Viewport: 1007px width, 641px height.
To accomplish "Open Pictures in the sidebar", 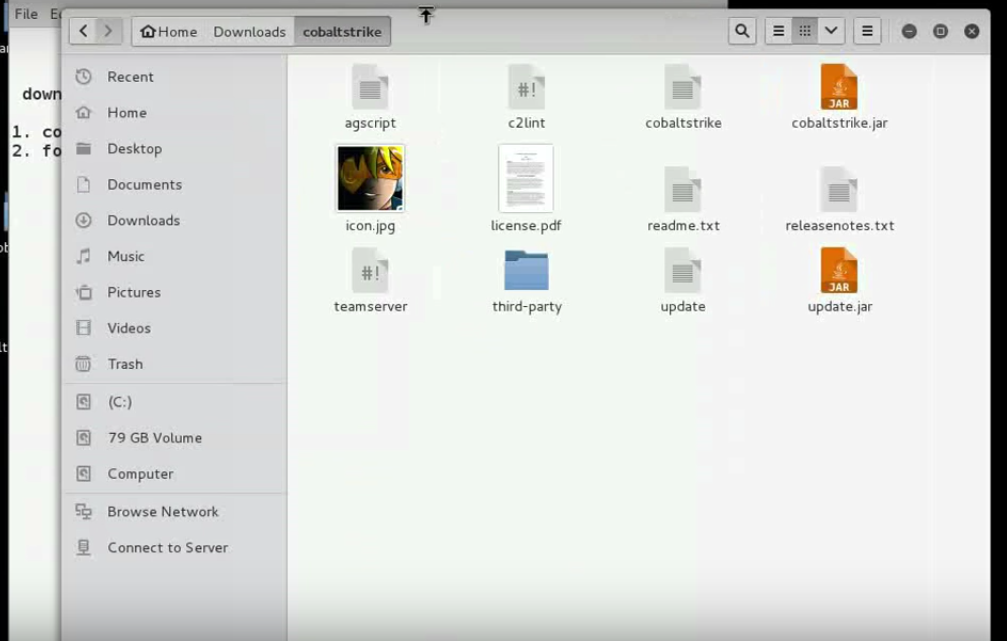I will [175, 293].
